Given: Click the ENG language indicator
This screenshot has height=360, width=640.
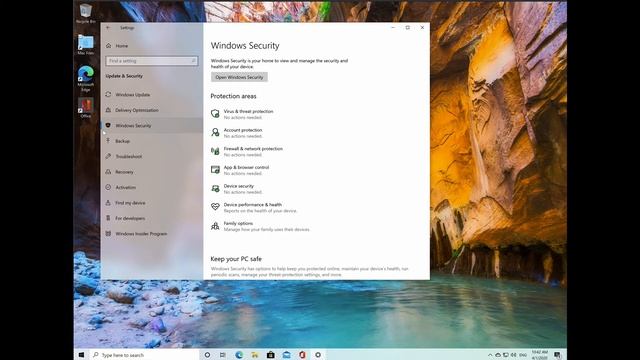Looking at the screenshot, I should point(522,355).
